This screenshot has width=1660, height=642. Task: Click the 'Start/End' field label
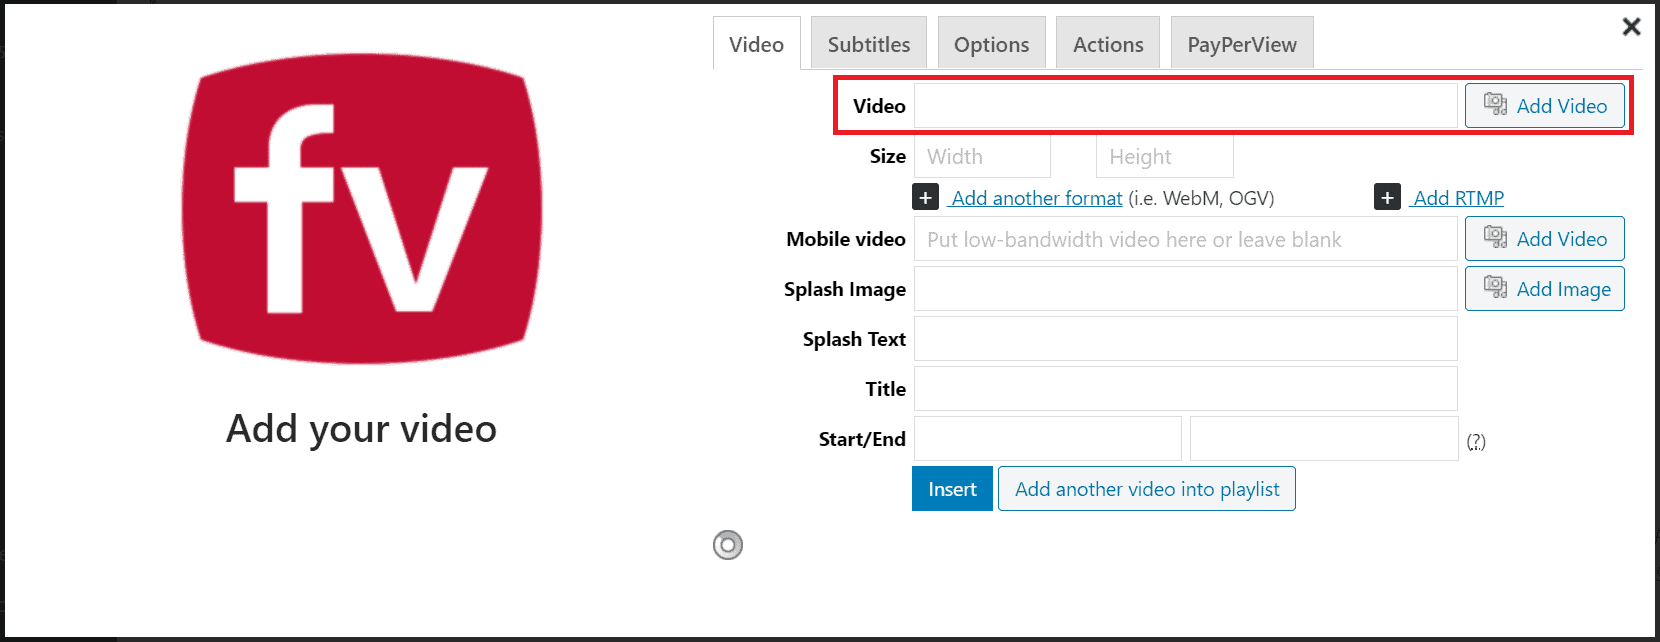click(862, 439)
